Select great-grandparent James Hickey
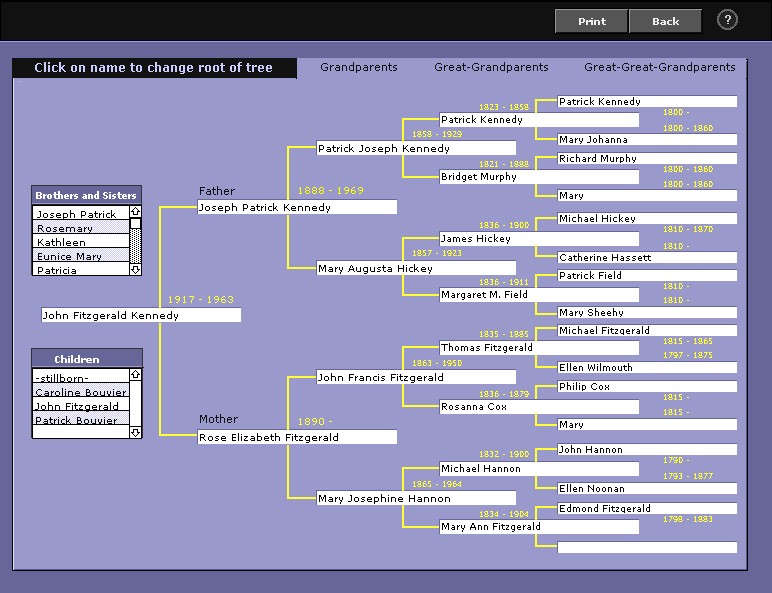This screenshot has width=772, height=593. pos(539,239)
